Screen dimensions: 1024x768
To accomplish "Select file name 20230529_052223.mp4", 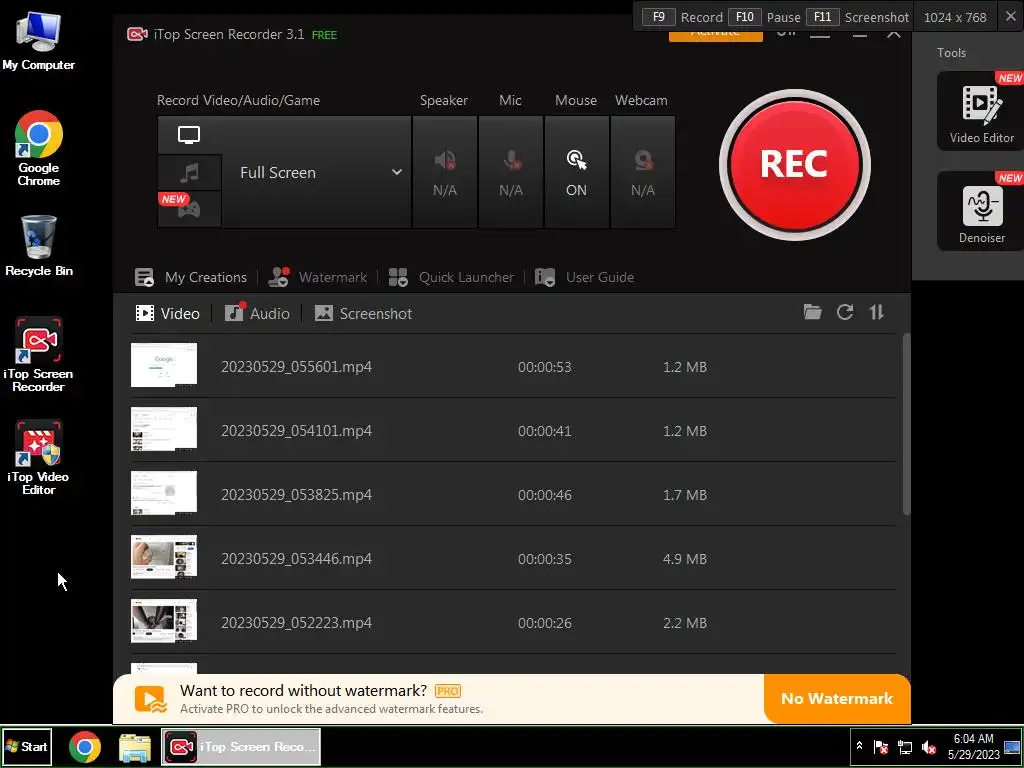I will (296, 623).
